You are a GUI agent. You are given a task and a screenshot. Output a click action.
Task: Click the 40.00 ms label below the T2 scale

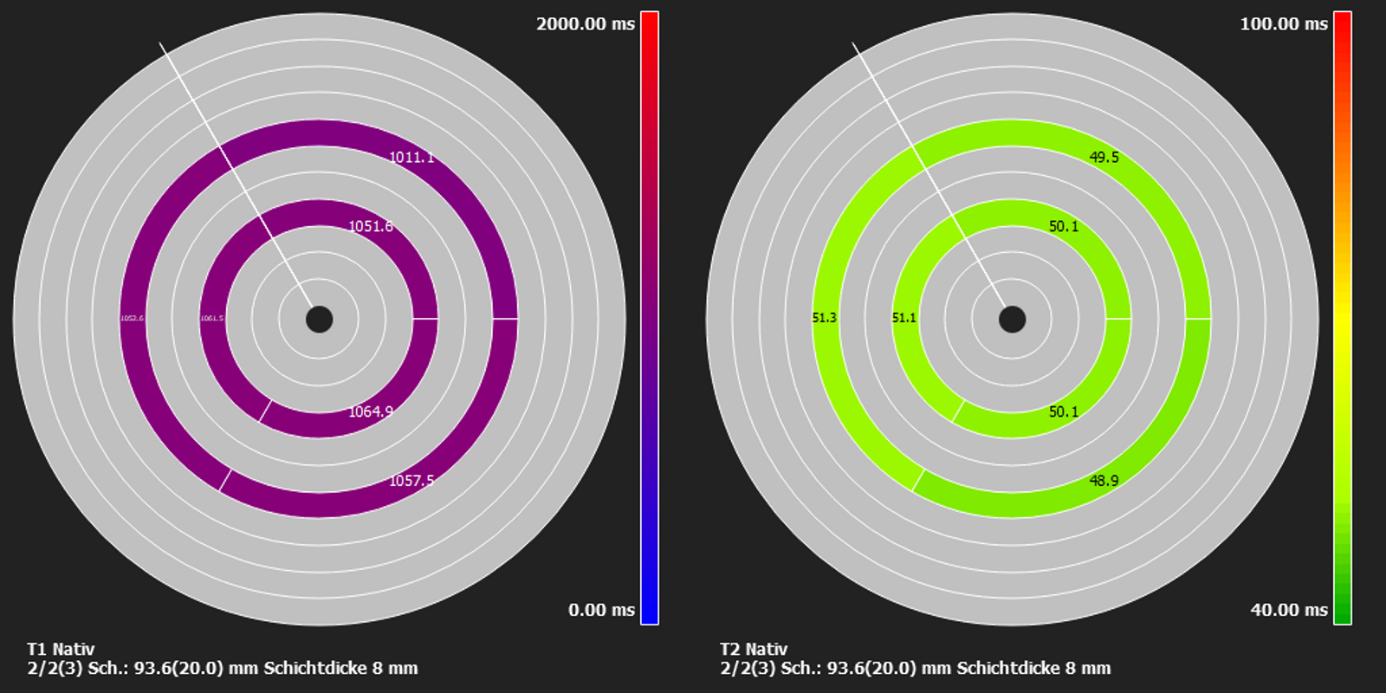[1289, 608]
